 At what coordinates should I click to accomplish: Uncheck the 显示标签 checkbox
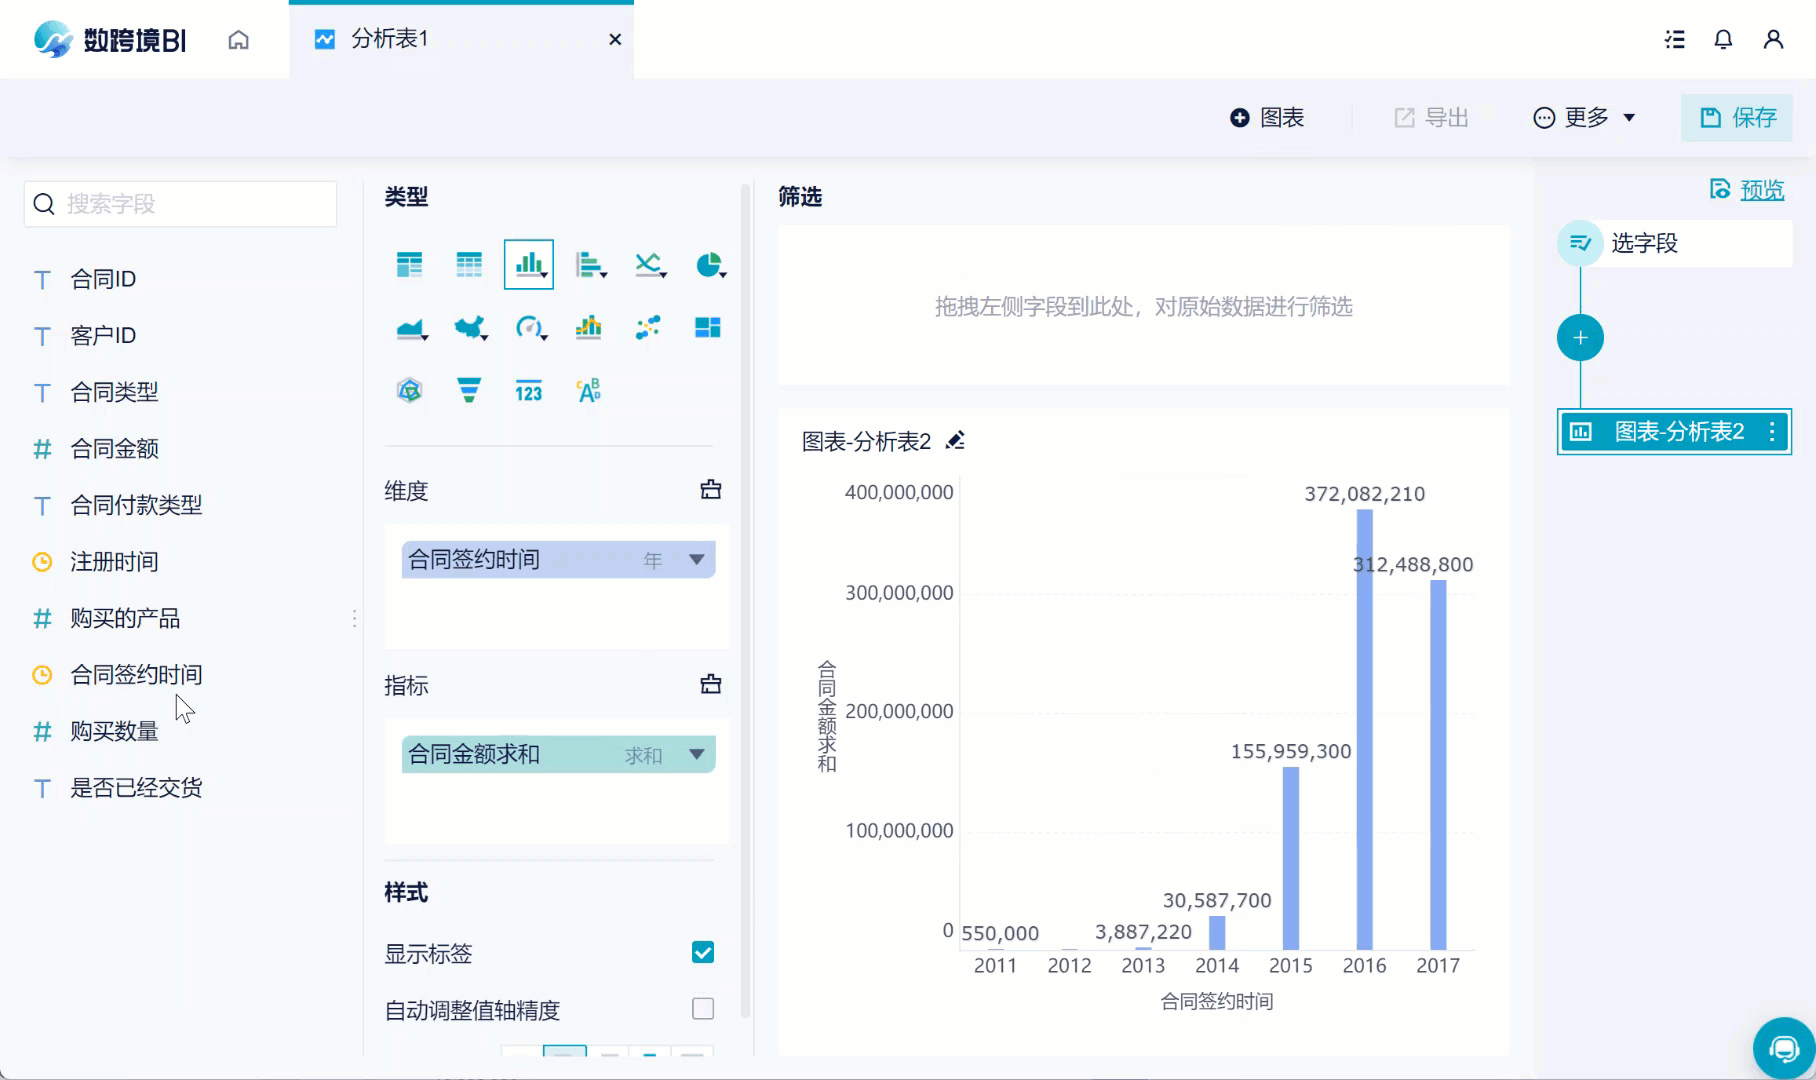click(x=703, y=953)
